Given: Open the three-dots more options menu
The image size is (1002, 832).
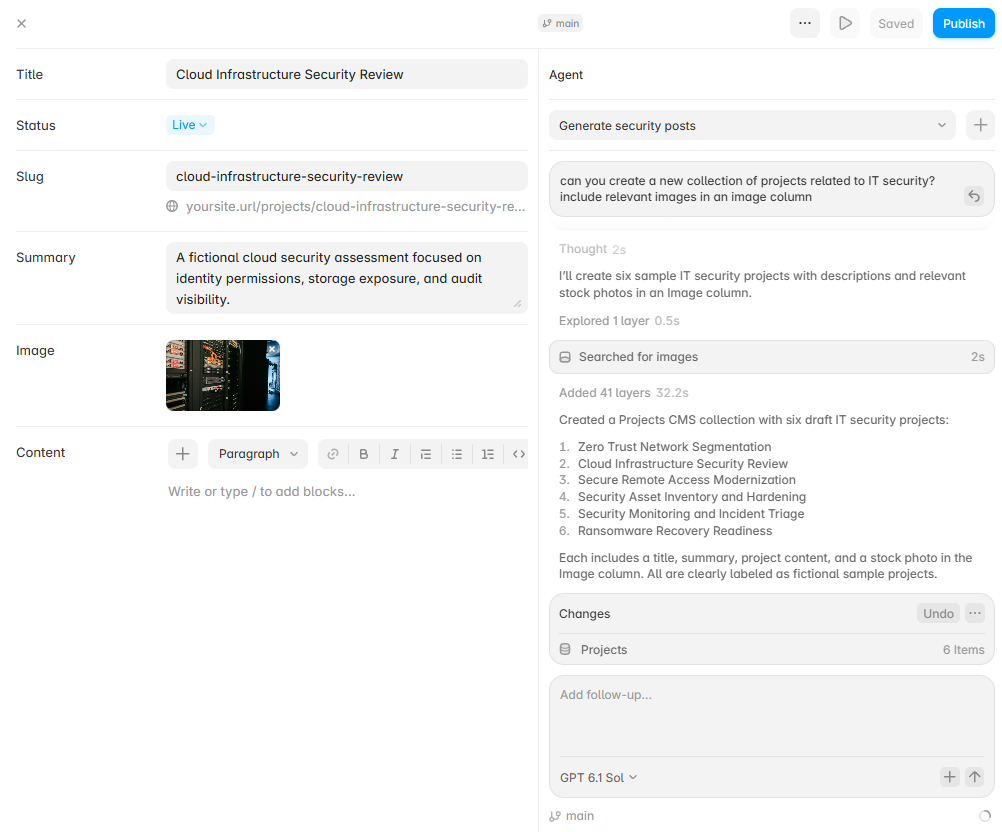Looking at the screenshot, I should (x=805, y=24).
